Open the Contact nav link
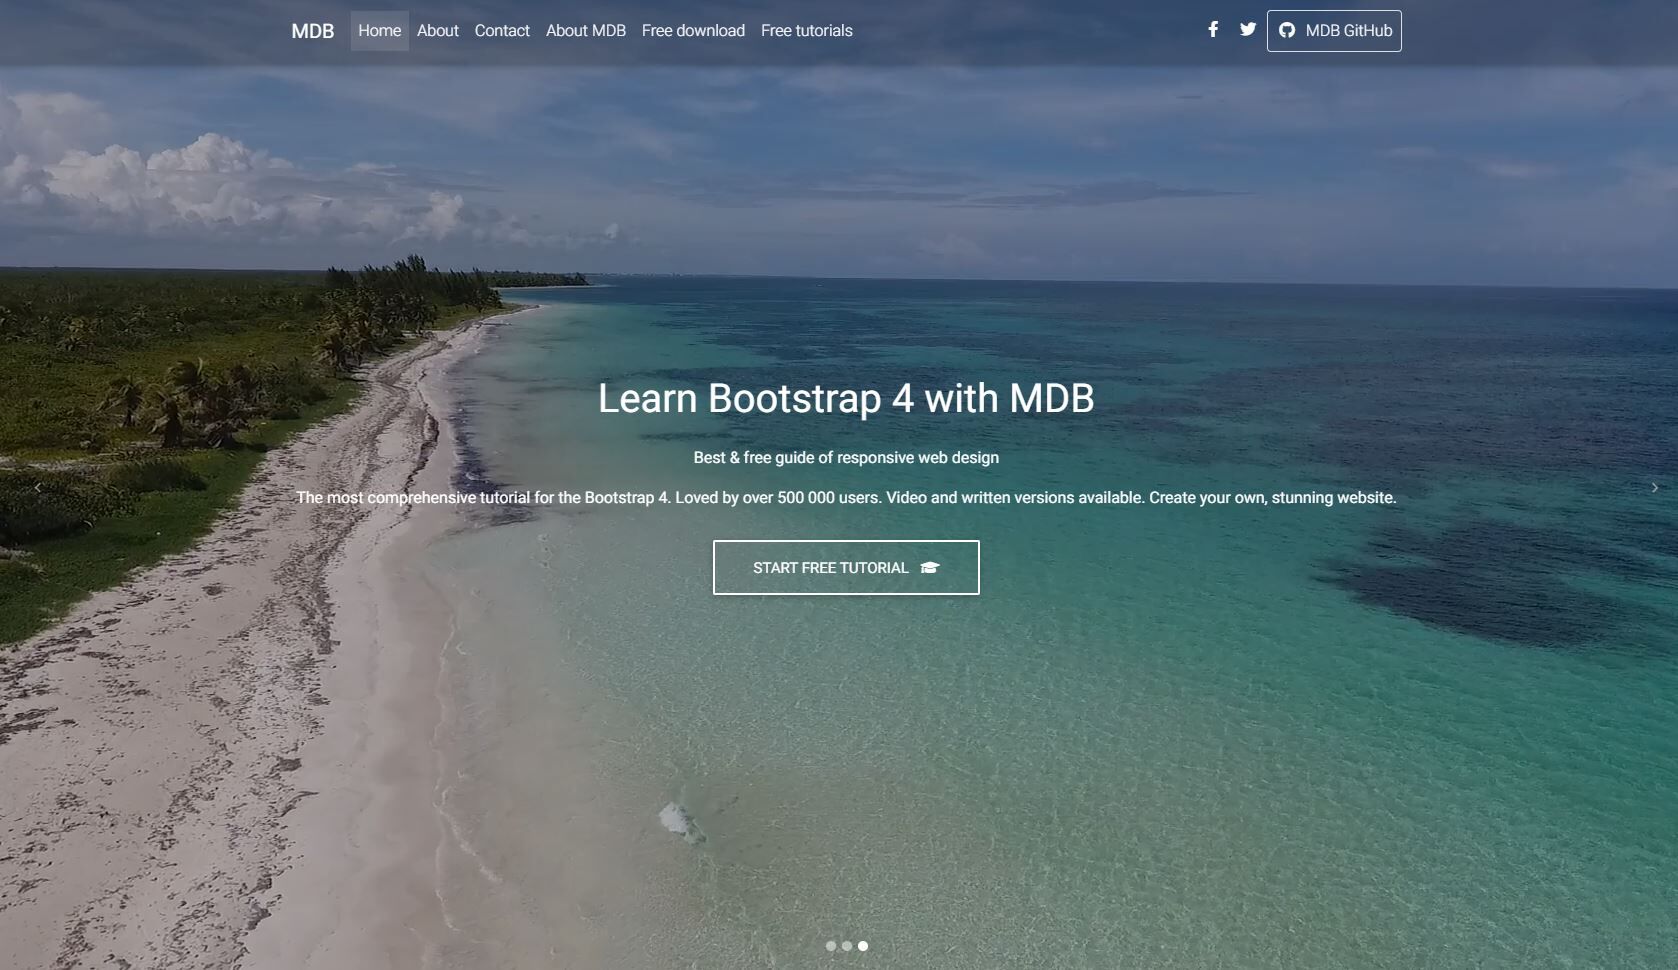This screenshot has width=1678, height=970. [502, 31]
